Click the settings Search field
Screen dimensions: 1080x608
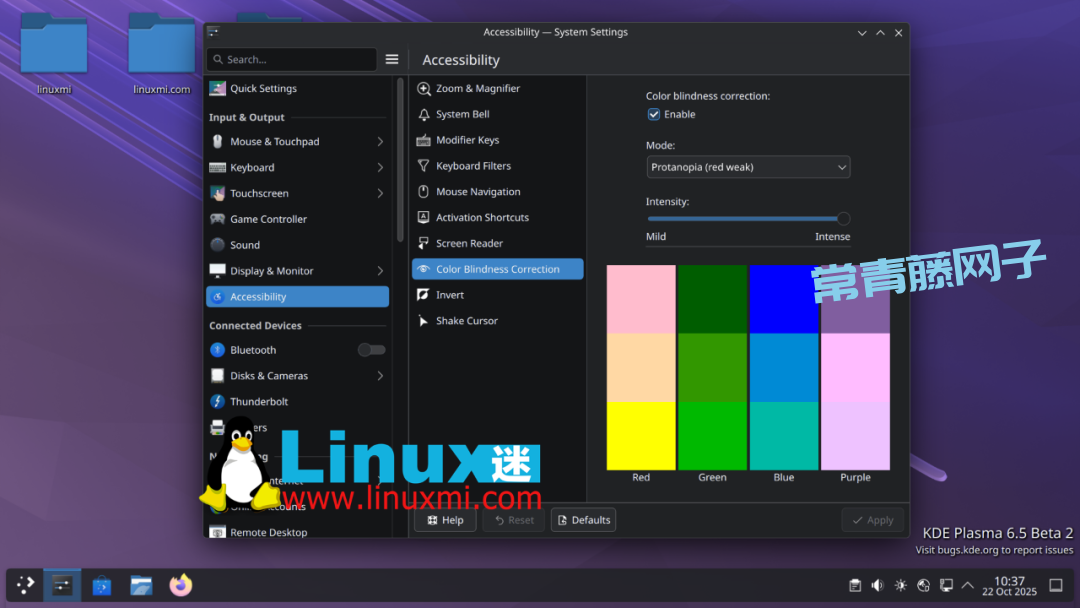[292, 60]
